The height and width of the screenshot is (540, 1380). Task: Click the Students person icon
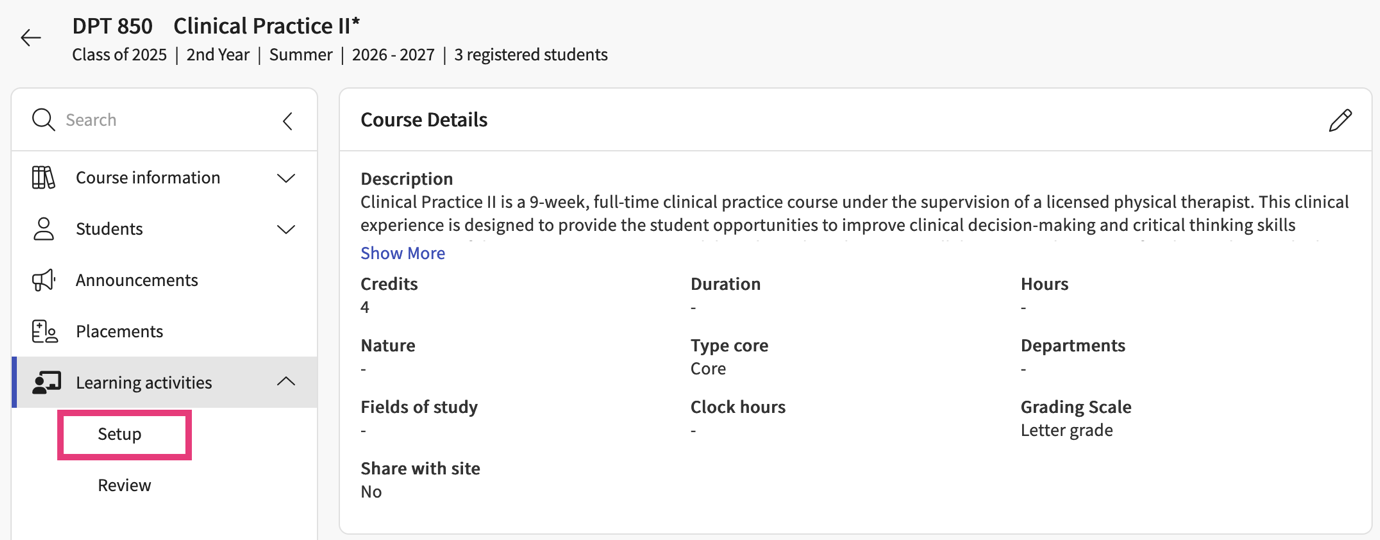[x=43, y=229]
